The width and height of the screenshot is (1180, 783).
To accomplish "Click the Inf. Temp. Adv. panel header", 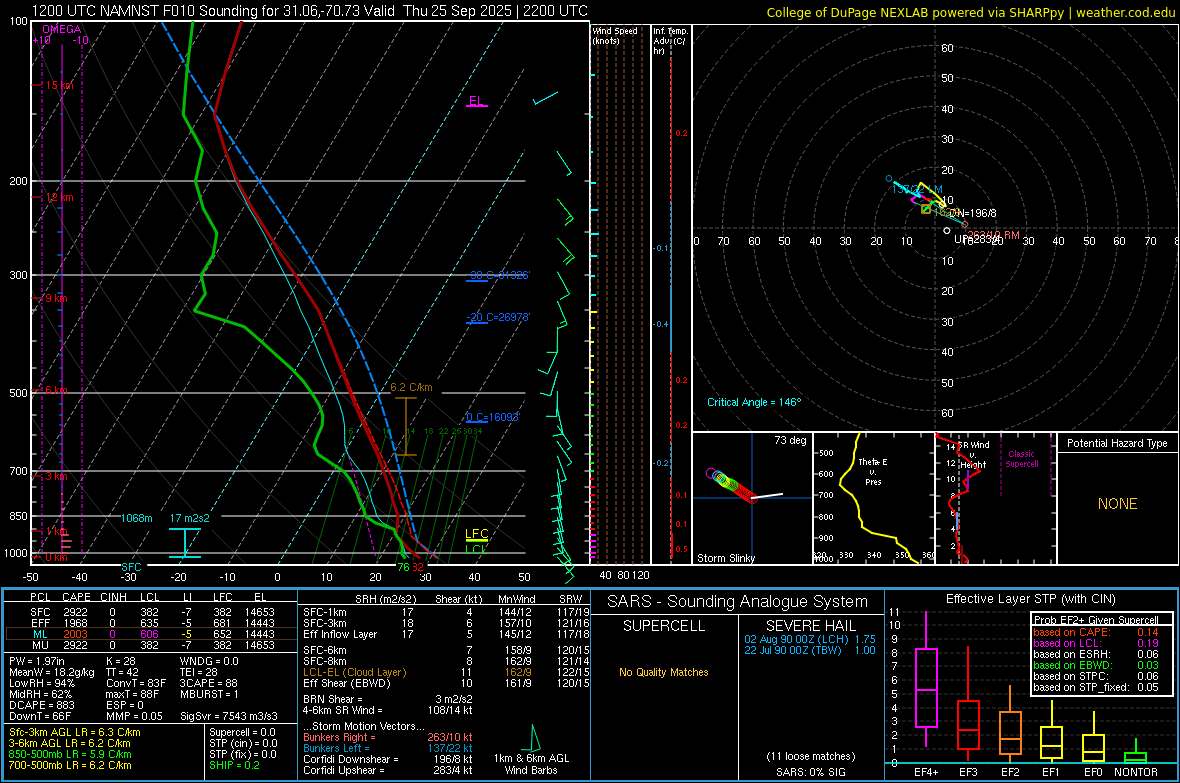I will tap(671, 41).
